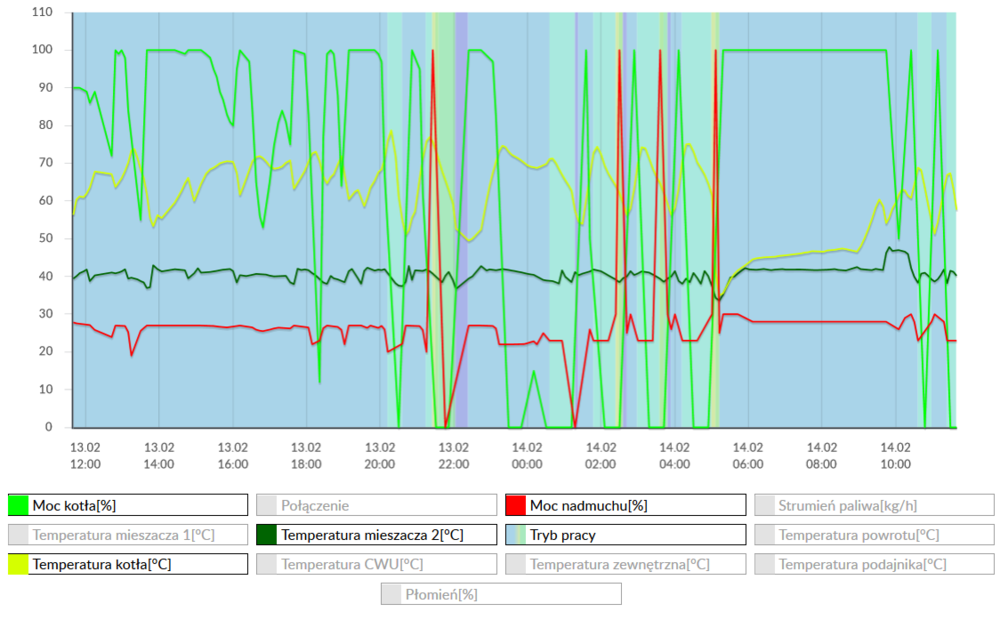Click the Strumień paliwa[kg/h] legend swatch
The image size is (1000, 620).
[x=763, y=504]
